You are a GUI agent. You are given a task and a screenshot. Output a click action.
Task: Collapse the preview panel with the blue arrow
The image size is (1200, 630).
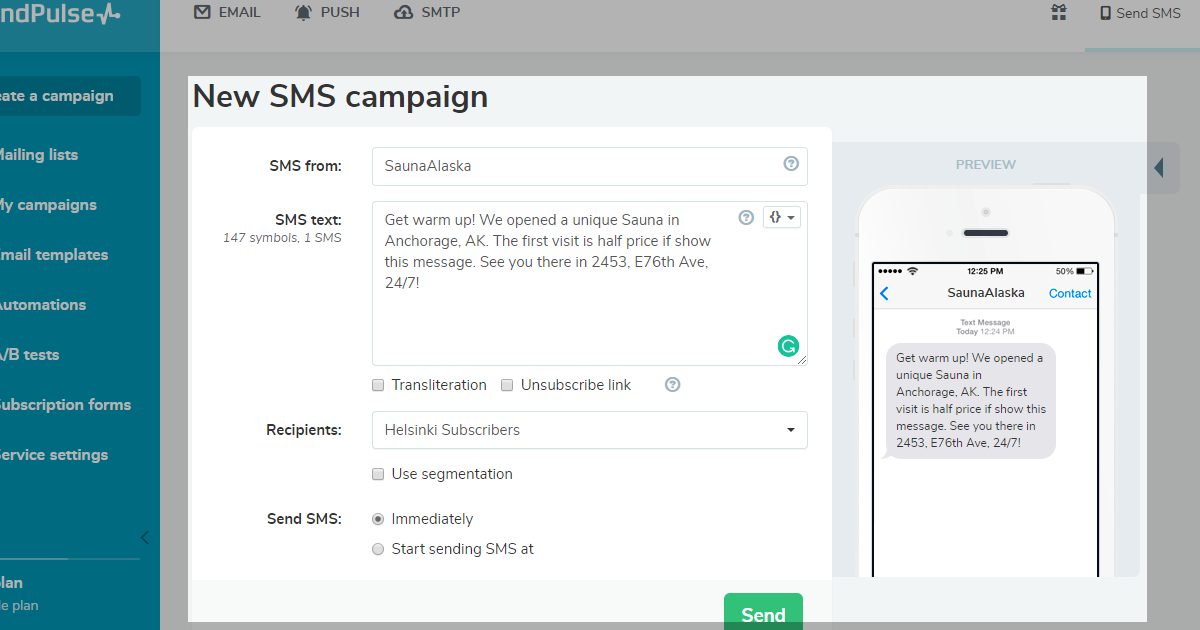pos(1160,167)
